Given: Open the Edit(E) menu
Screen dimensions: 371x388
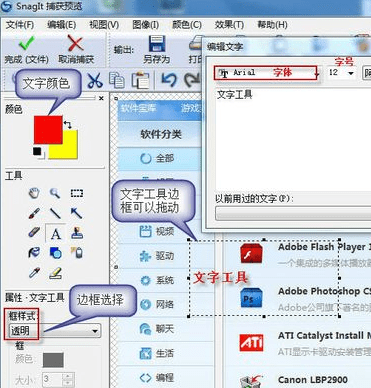Looking at the screenshot, I should tap(62, 24).
